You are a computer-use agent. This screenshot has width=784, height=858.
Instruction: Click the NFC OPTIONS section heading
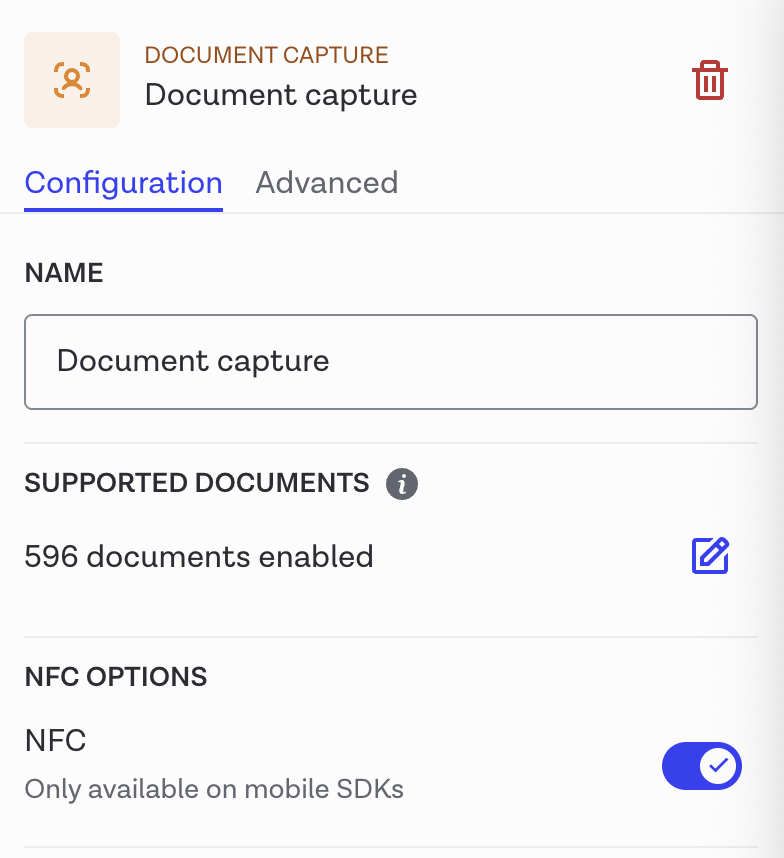[116, 677]
